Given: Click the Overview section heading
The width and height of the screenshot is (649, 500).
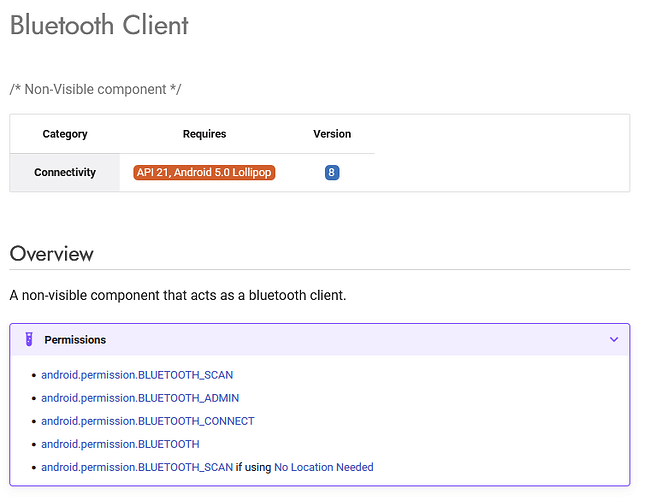Looking at the screenshot, I should click(x=52, y=253).
